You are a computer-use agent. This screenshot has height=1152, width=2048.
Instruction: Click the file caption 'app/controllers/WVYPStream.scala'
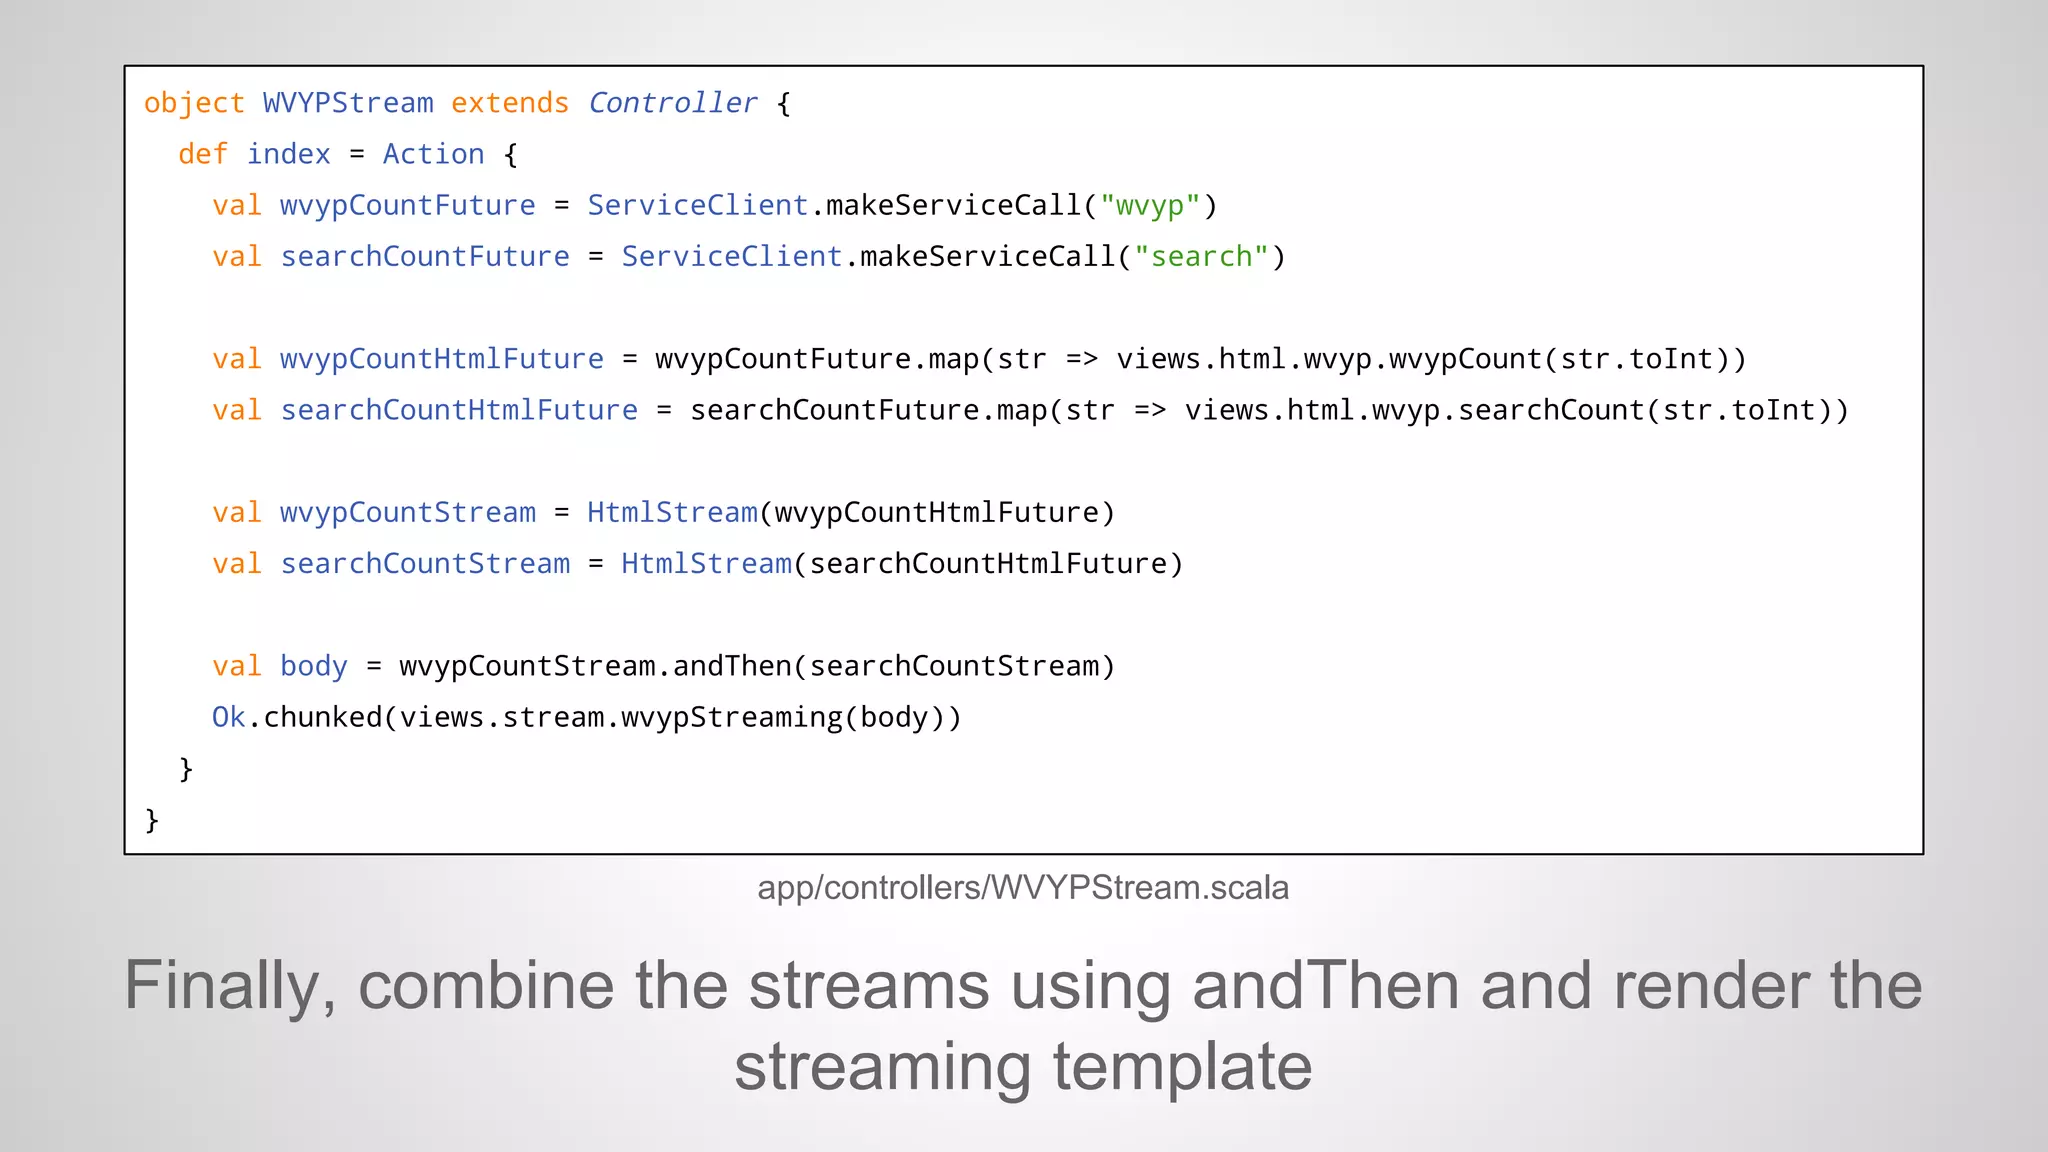[1023, 888]
